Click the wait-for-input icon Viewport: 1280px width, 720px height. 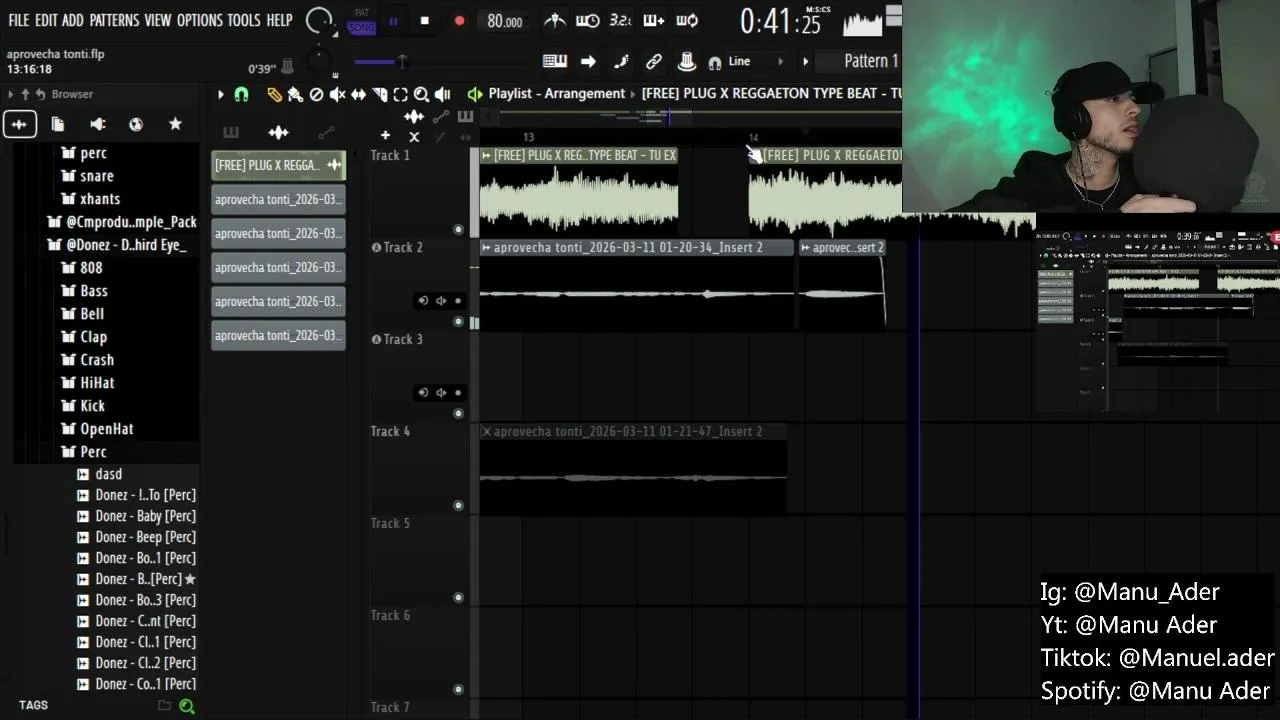[x=588, y=20]
